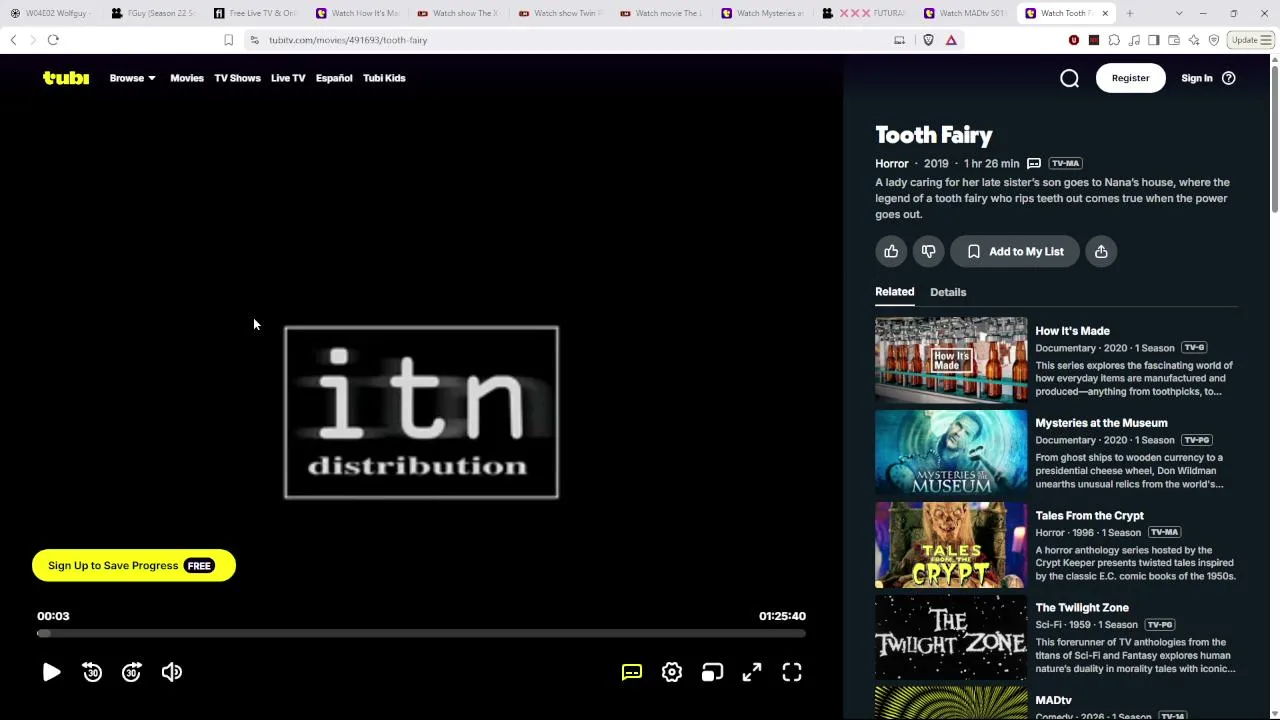
Task: Go back to previous page
Action: (13, 40)
